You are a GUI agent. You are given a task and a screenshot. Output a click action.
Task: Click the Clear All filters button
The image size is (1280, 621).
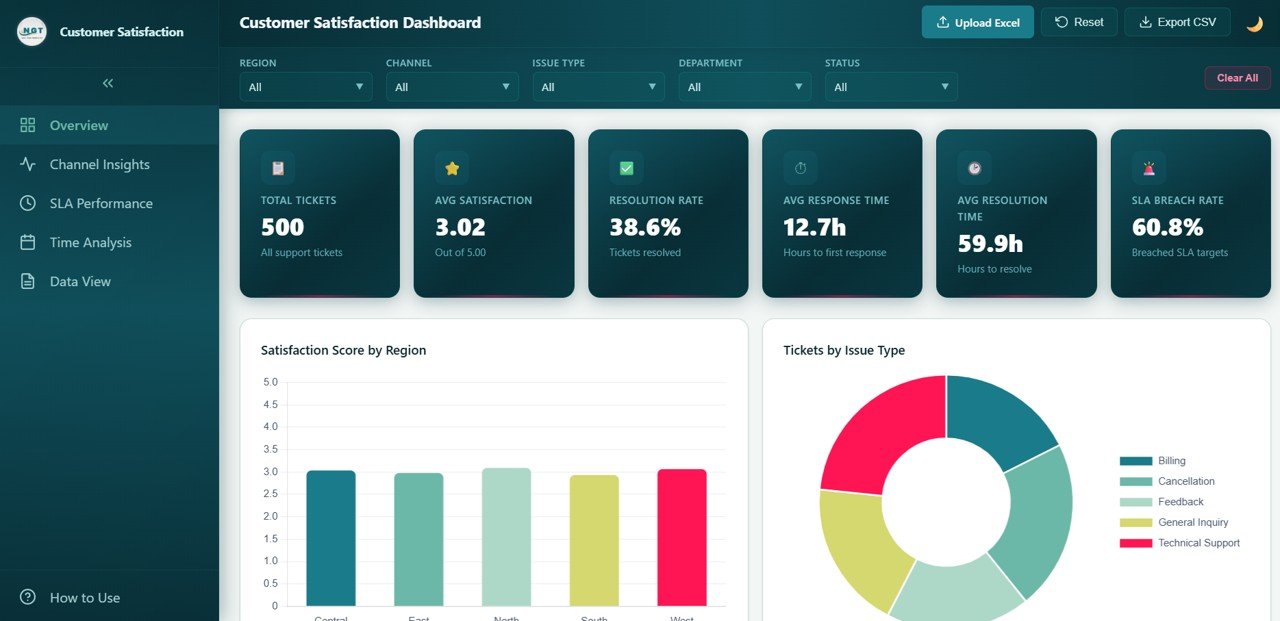coord(1237,77)
